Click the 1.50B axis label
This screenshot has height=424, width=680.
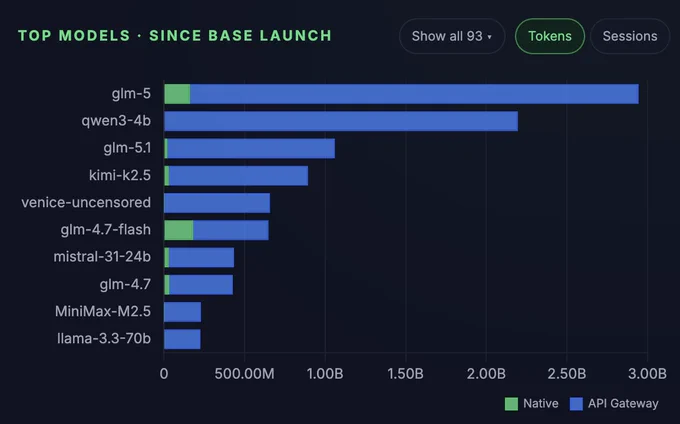[x=405, y=374]
